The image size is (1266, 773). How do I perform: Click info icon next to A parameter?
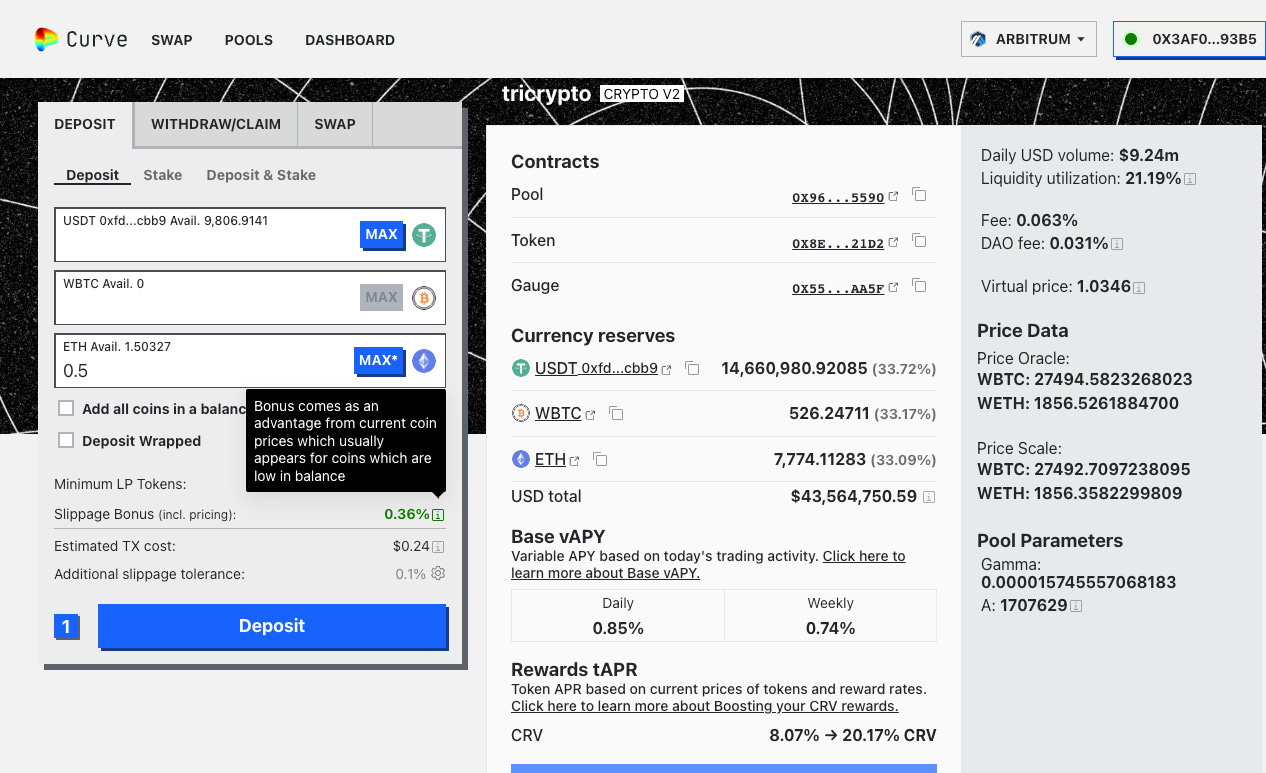1076,606
